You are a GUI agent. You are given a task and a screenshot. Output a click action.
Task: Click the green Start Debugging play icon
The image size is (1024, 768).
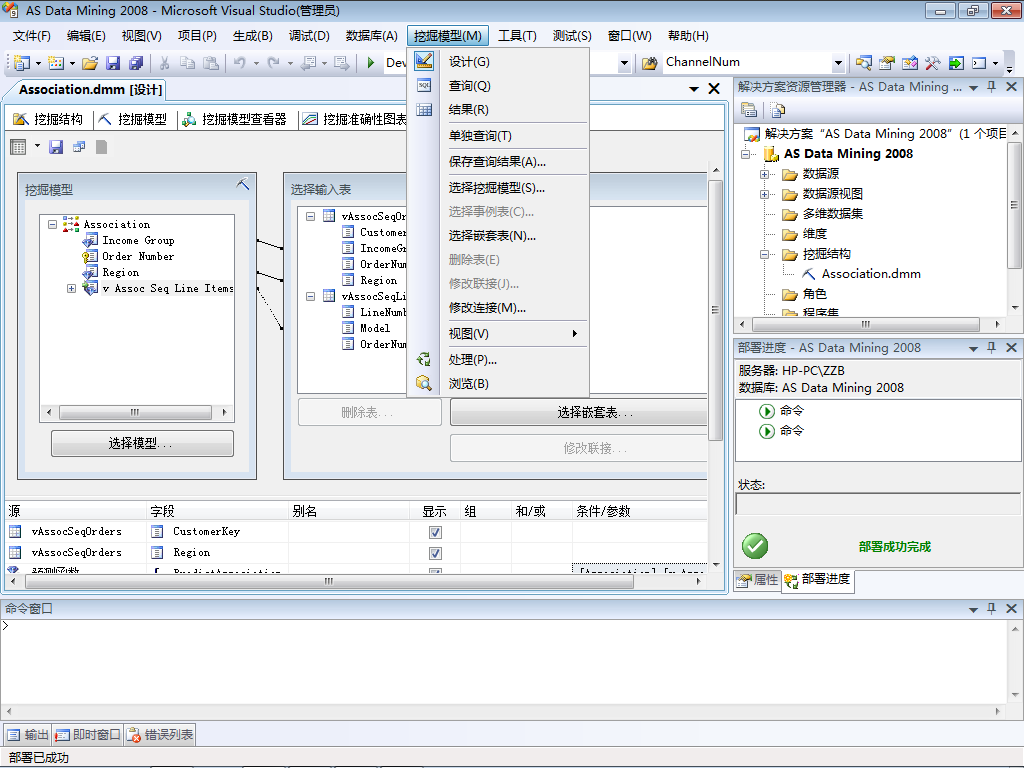(371, 63)
